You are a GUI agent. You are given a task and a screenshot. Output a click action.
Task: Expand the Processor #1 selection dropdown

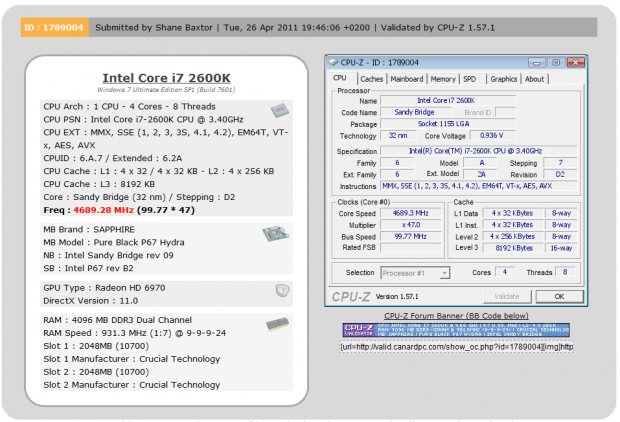[444, 273]
